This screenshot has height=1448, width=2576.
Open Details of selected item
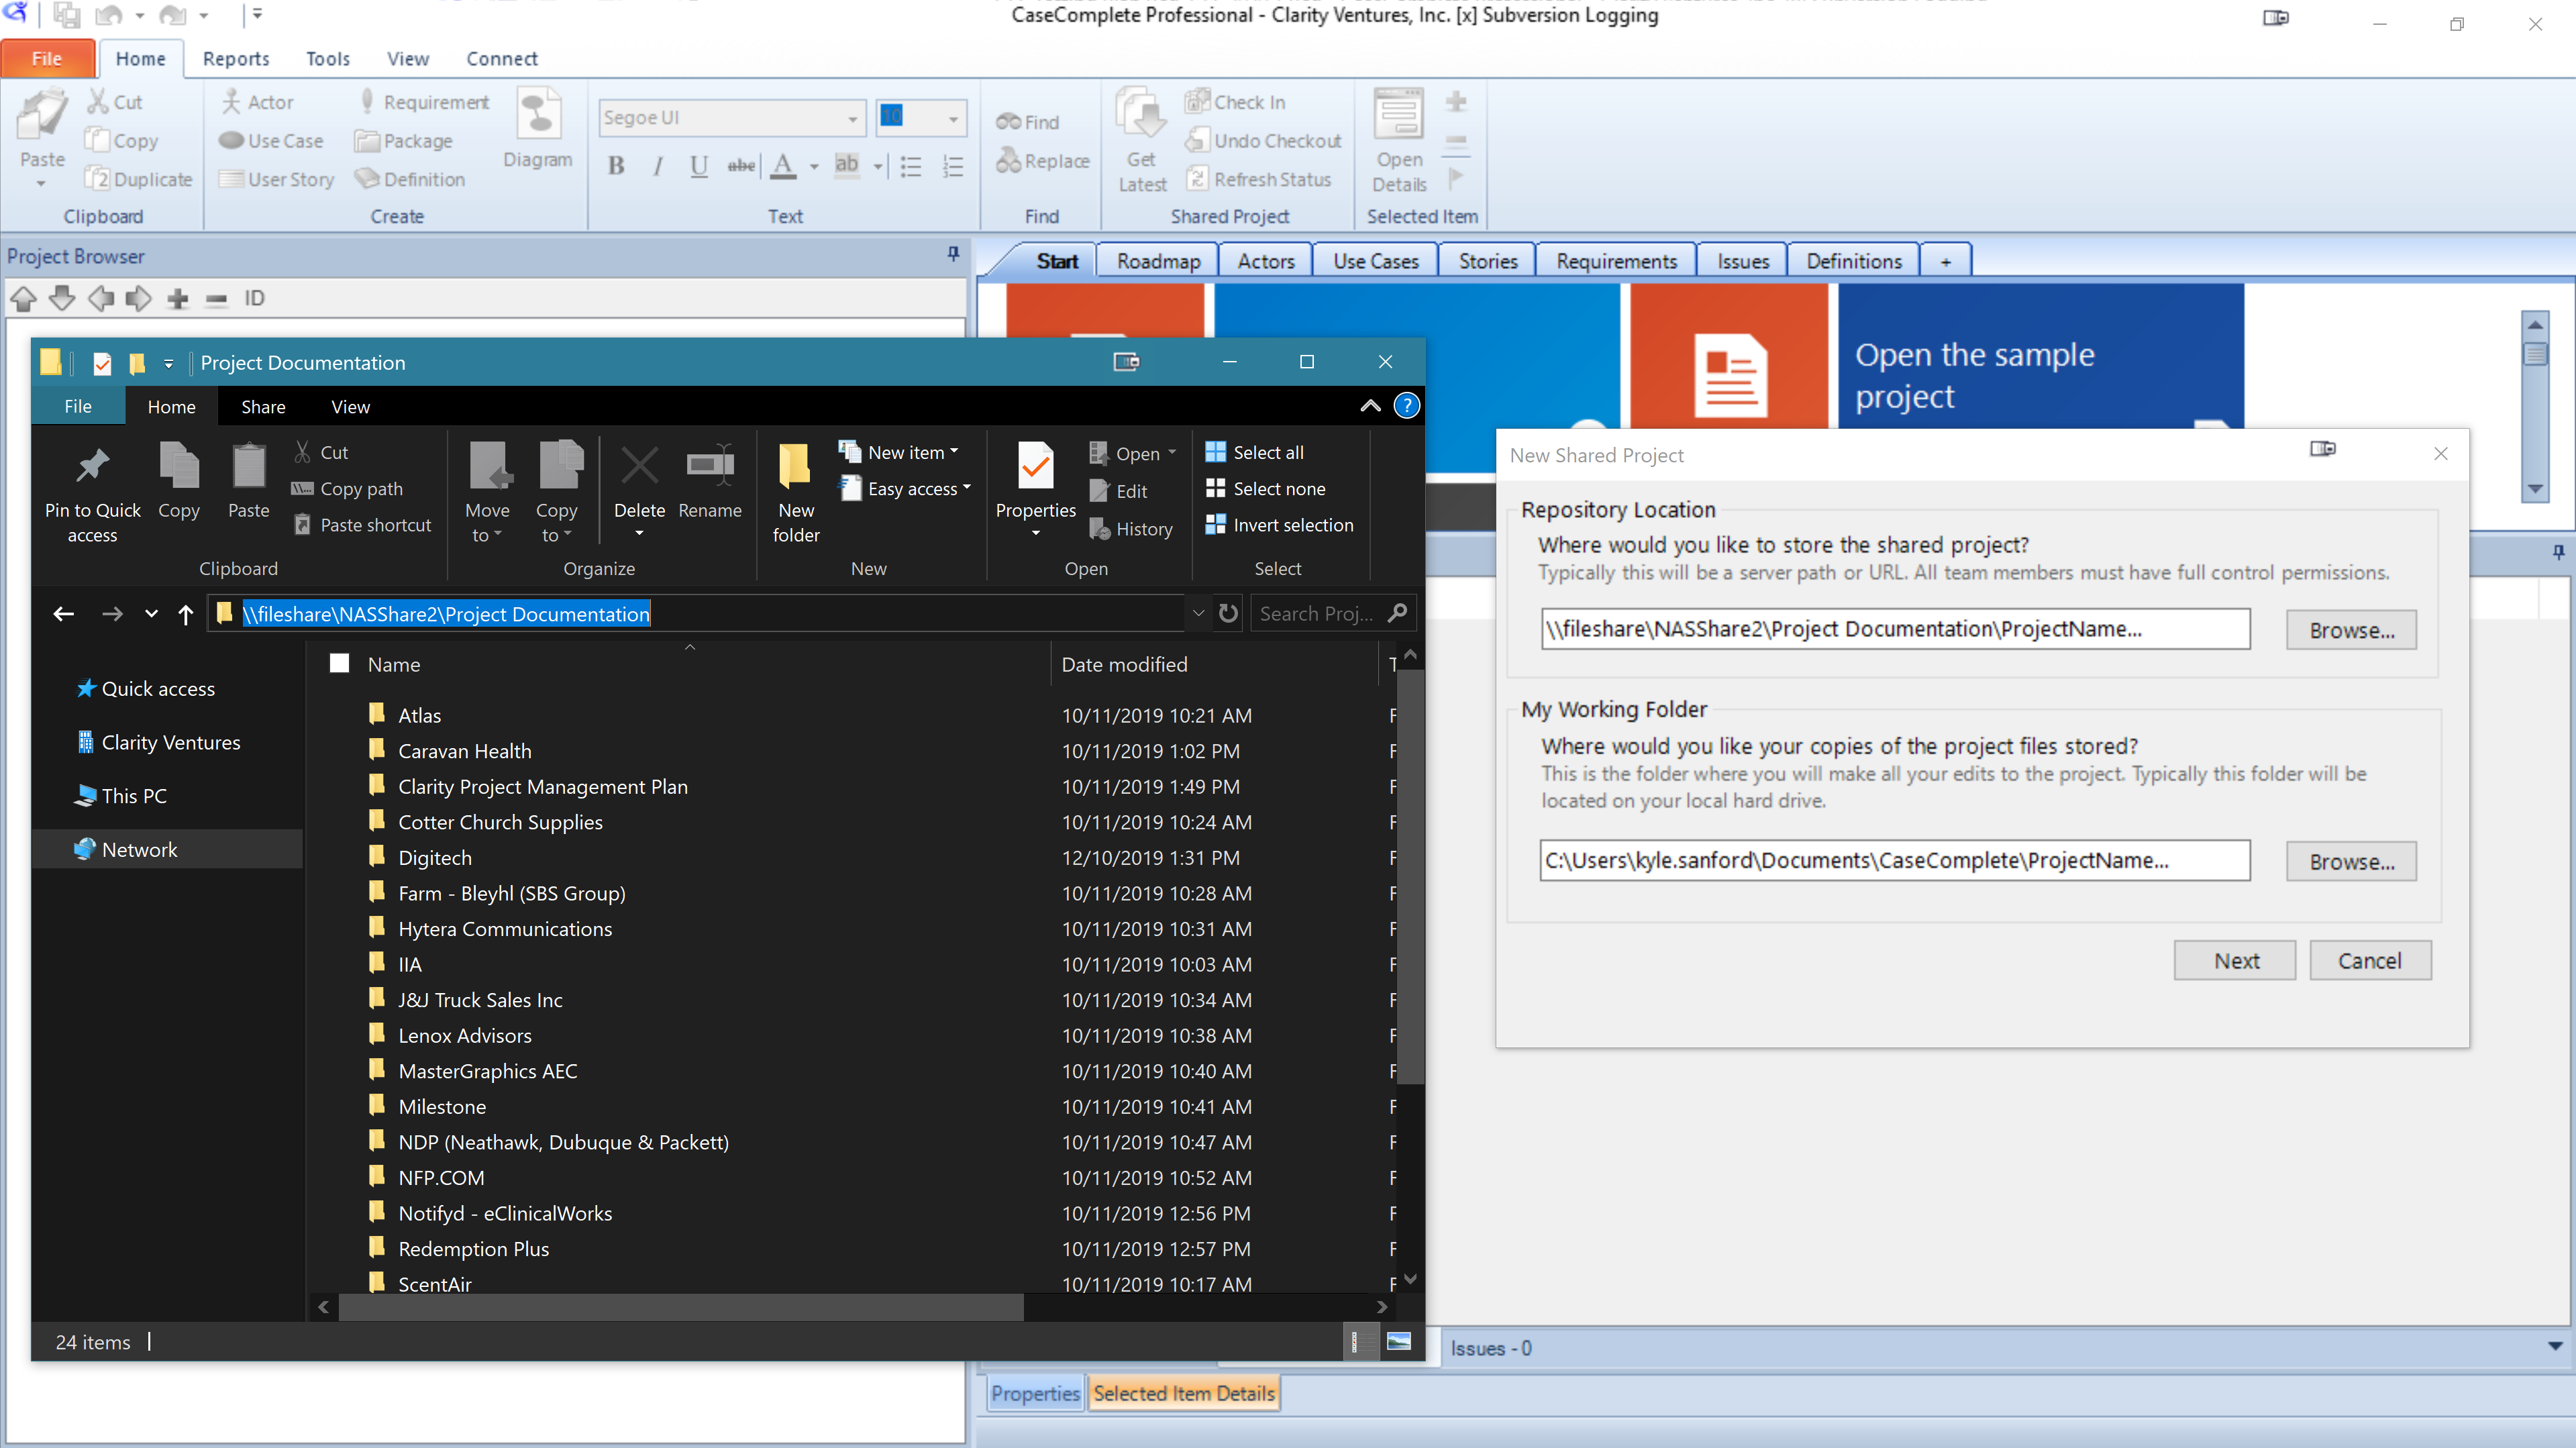[x=1399, y=140]
